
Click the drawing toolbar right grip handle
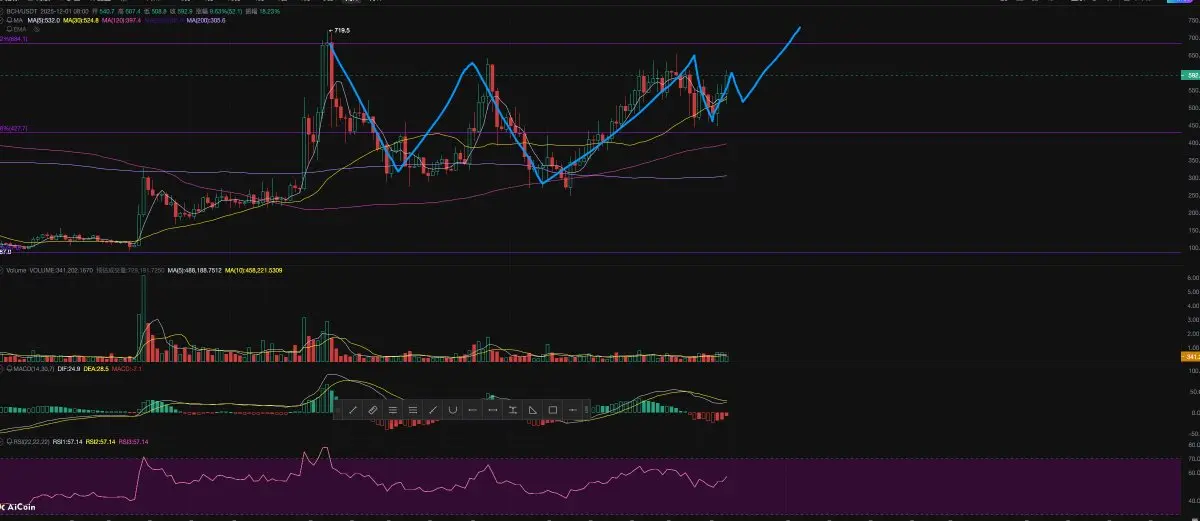[586, 410]
